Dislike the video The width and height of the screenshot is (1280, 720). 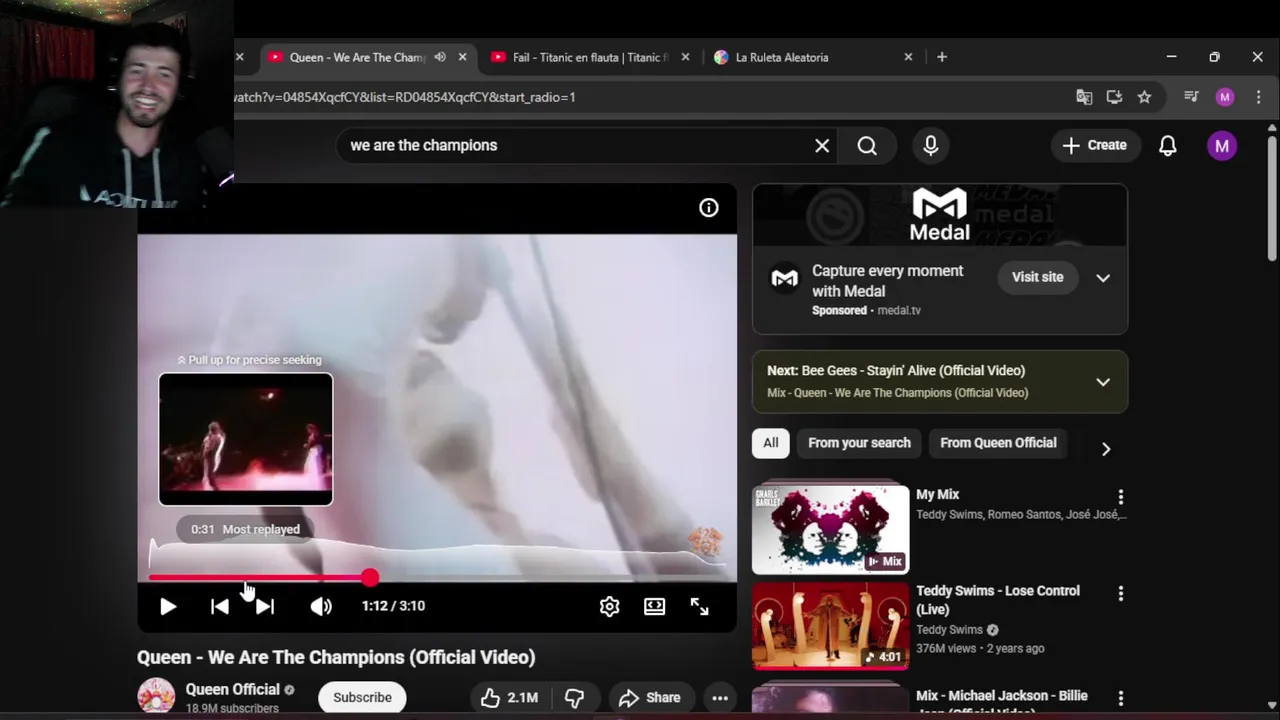point(574,698)
